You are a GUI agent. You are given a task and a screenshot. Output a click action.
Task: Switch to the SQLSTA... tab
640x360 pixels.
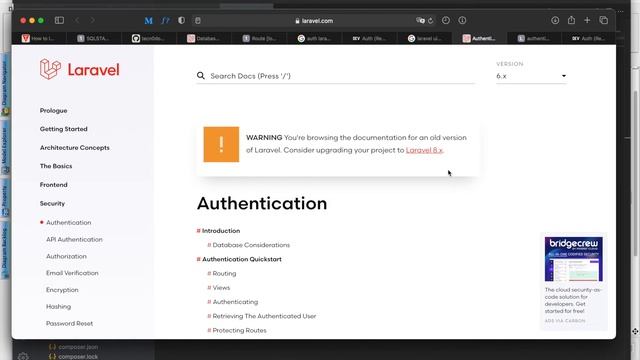(x=93, y=38)
